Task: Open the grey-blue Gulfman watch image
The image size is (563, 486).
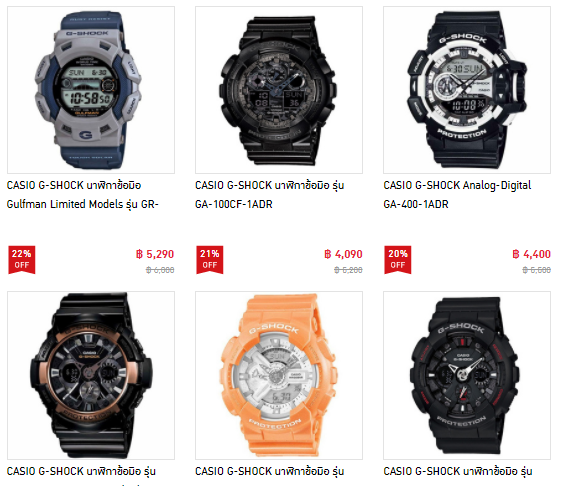Action: pos(91,90)
